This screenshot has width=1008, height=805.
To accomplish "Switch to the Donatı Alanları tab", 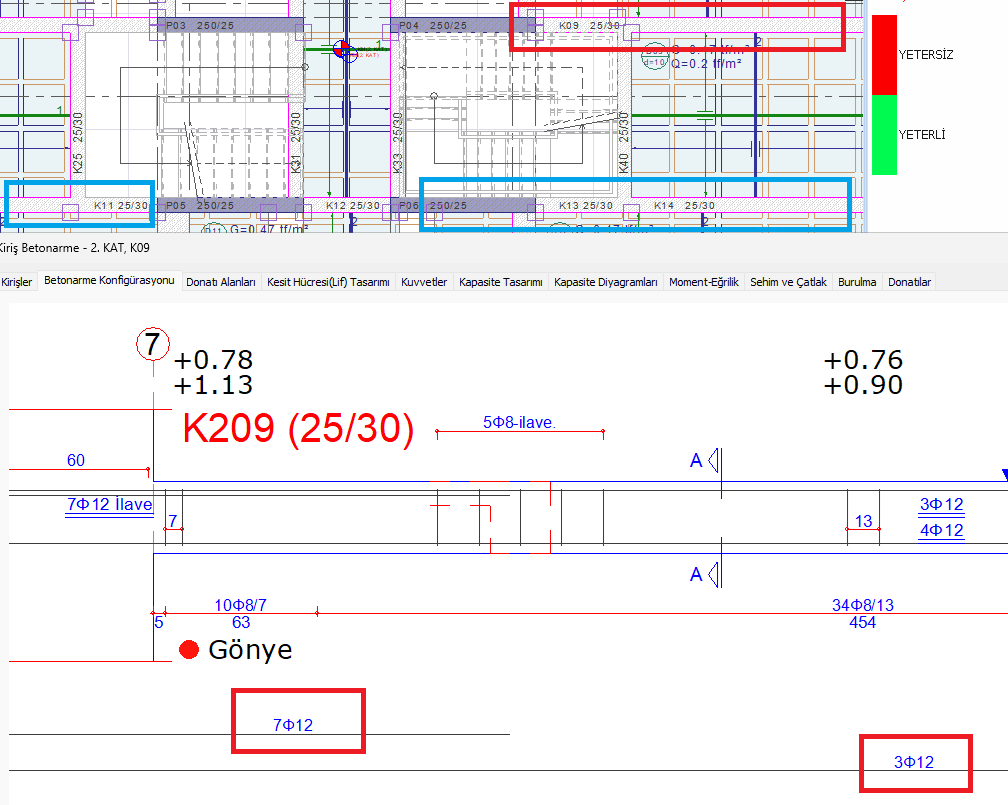I will tap(221, 282).
